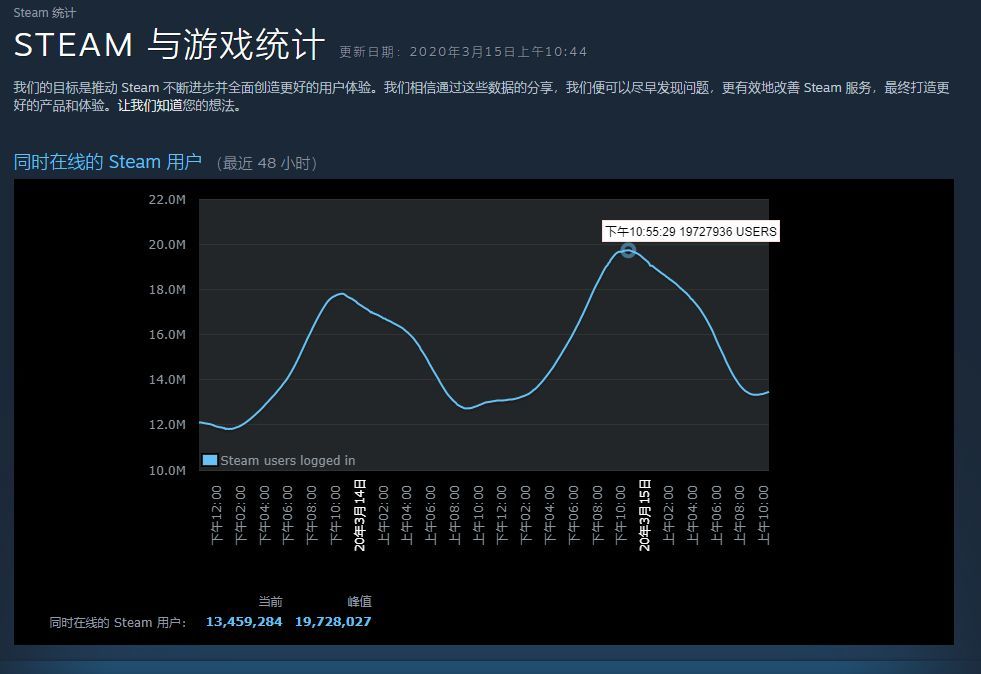Click the 22.0M y-axis label

[x=167, y=200]
